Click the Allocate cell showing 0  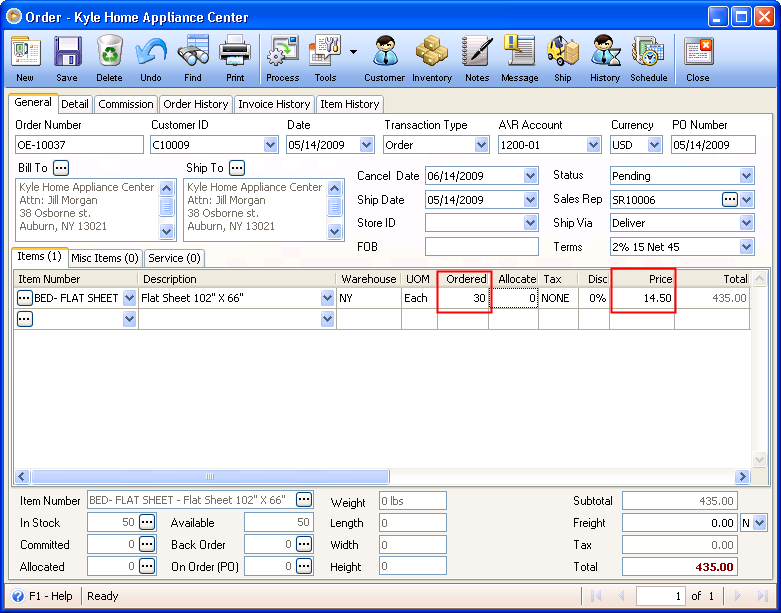click(x=514, y=298)
